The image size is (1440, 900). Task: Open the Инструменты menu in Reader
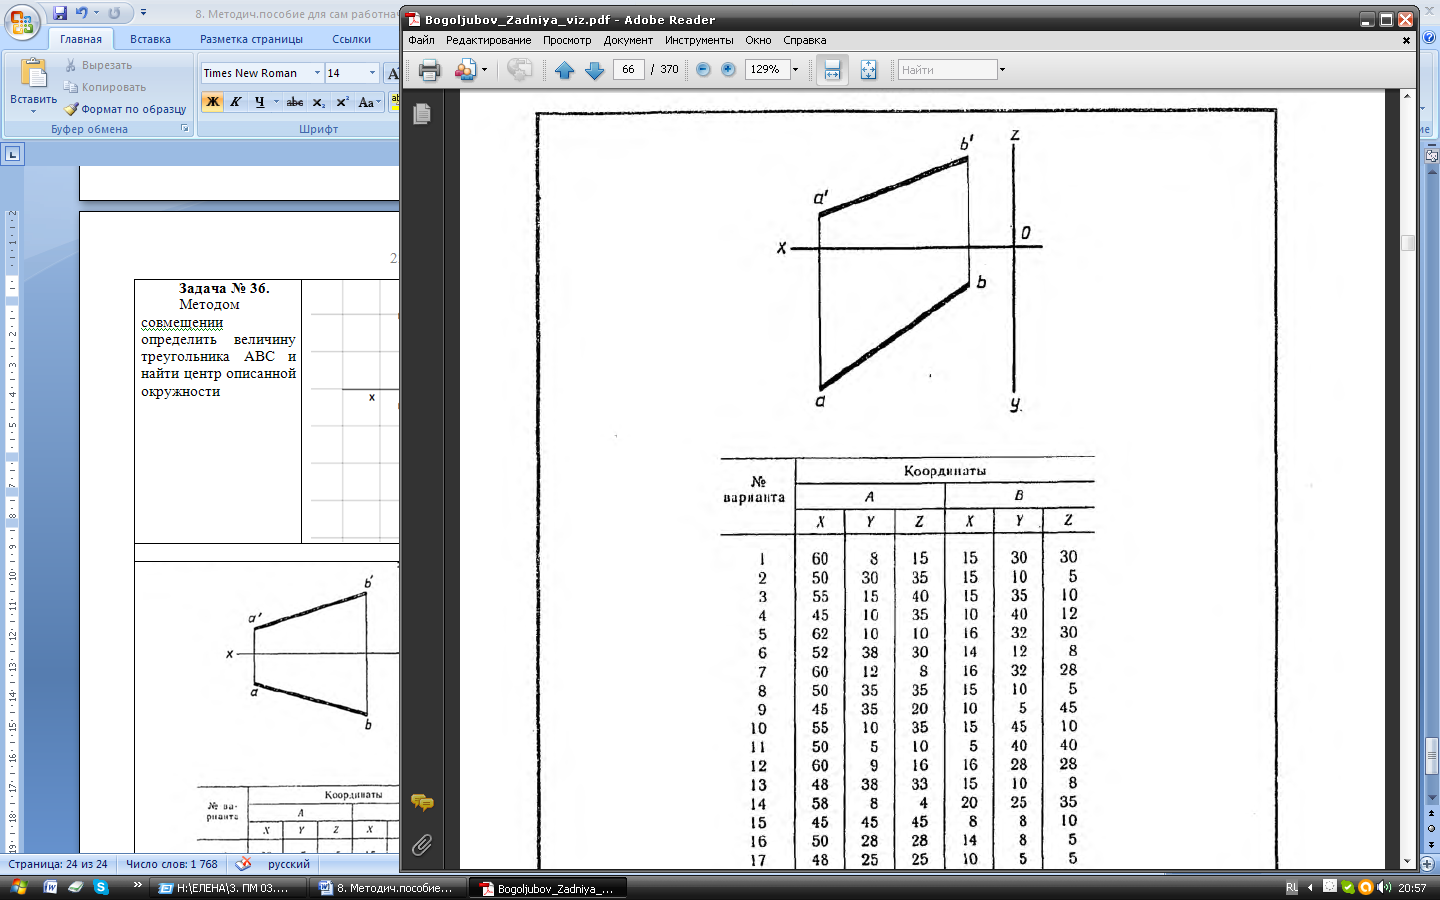[x=699, y=40]
